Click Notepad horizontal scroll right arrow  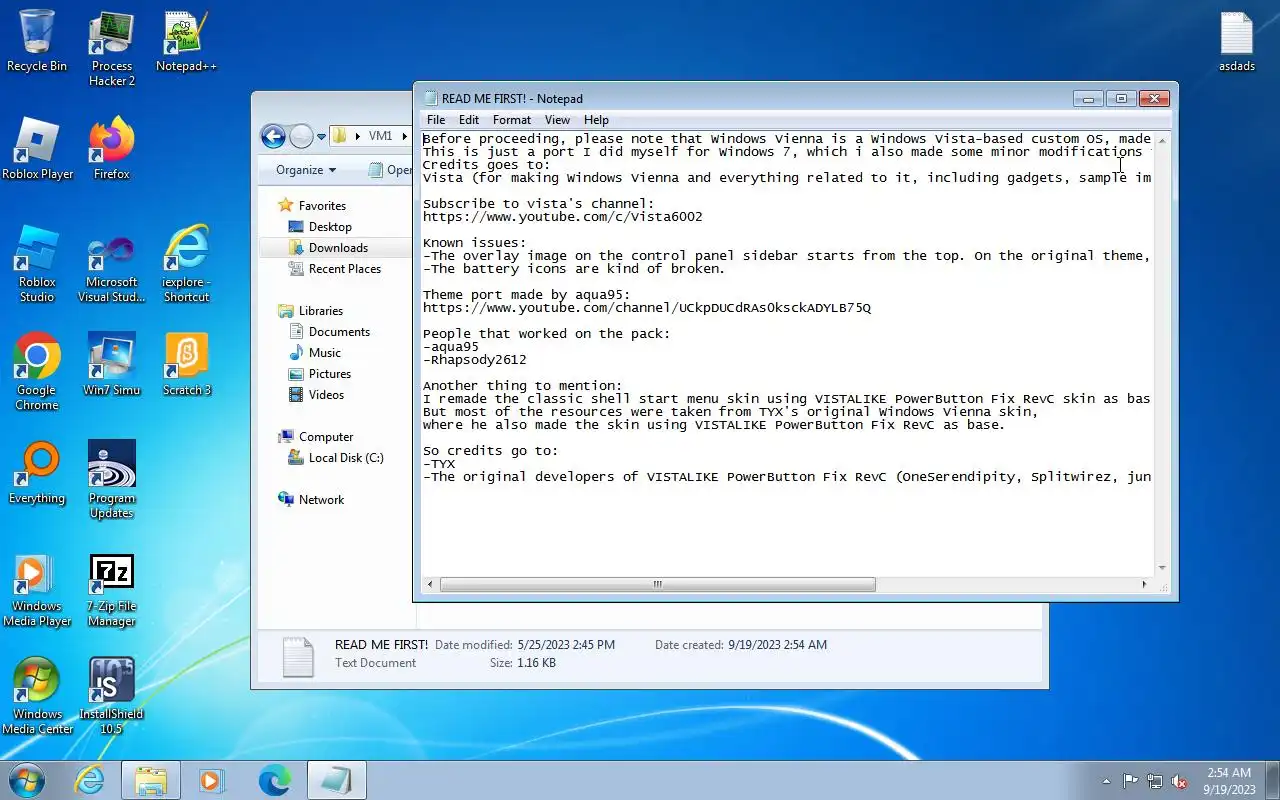point(1145,584)
